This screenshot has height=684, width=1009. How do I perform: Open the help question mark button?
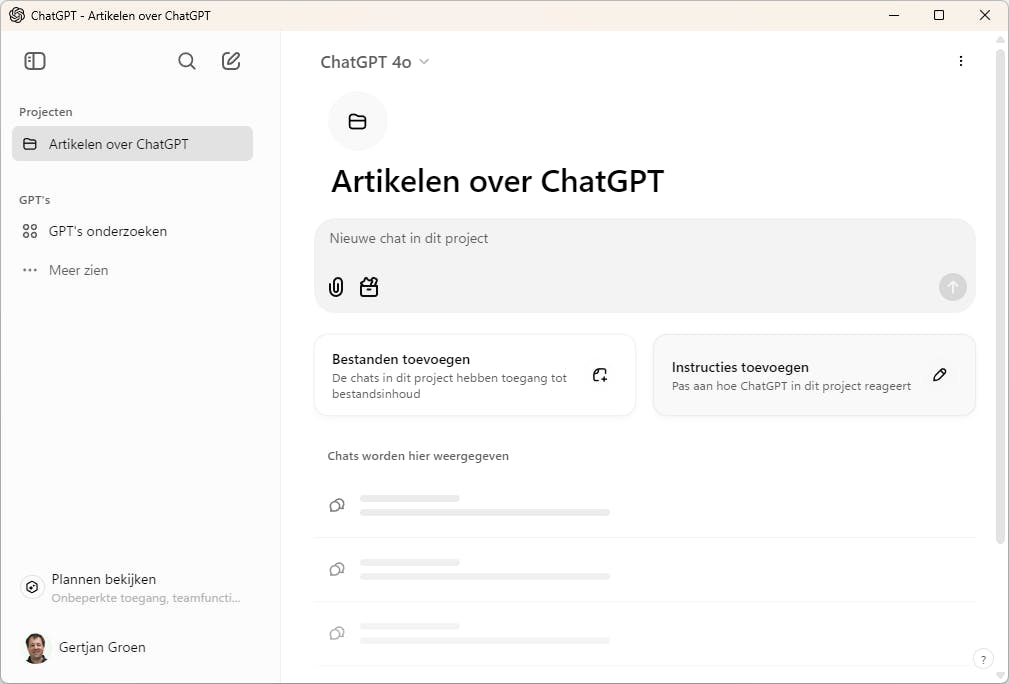pyautogui.click(x=983, y=659)
